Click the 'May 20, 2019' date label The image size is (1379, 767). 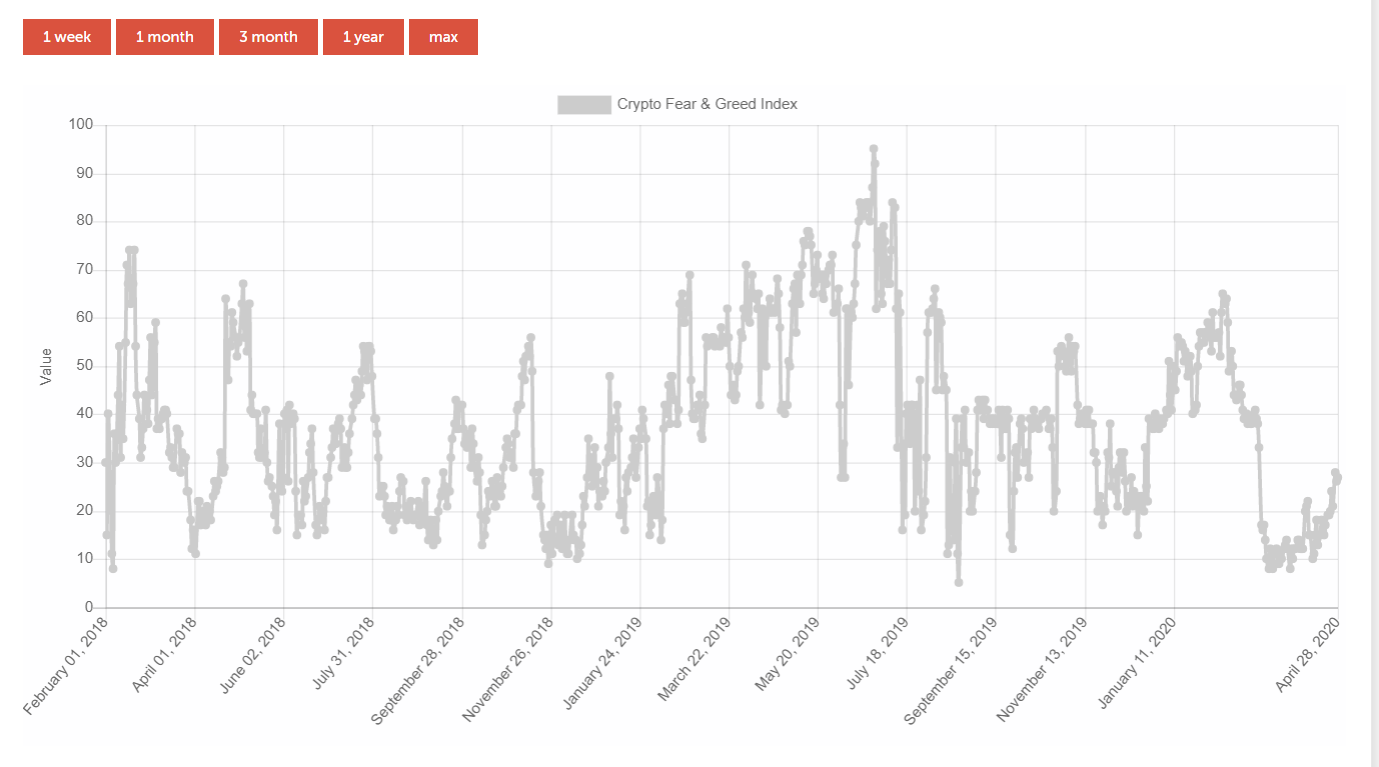coord(787,656)
